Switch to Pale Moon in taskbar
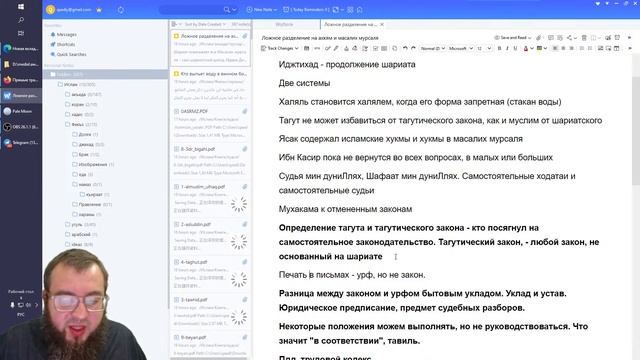 pos(21,111)
